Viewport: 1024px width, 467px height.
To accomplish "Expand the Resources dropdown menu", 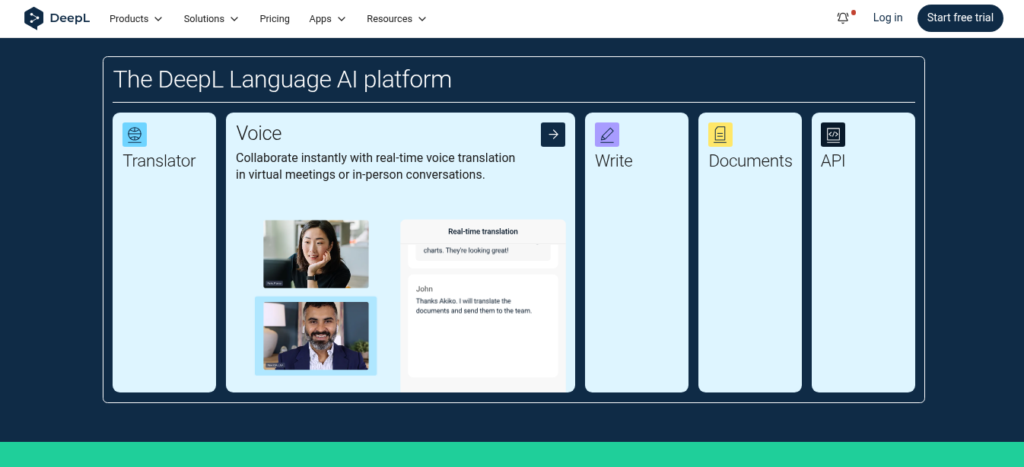I will tap(396, 19).
